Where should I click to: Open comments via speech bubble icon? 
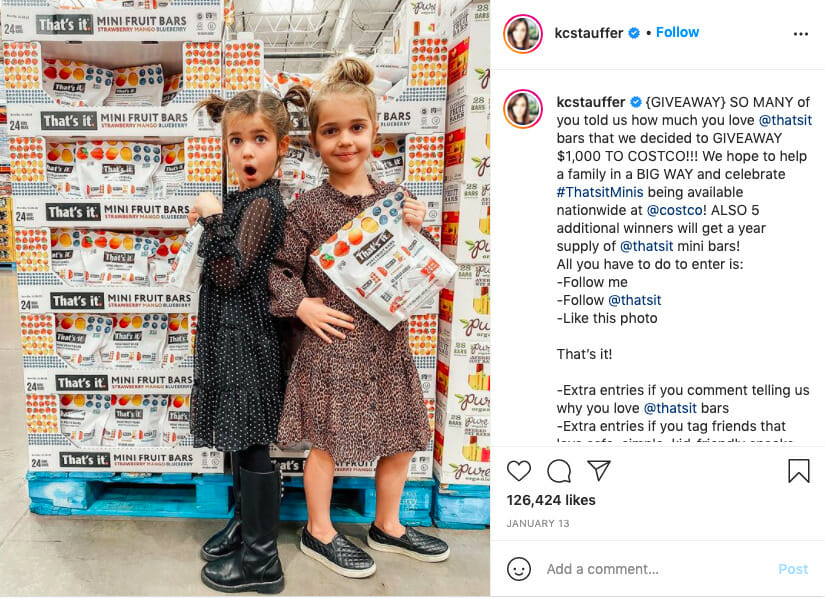click(x=559, y=471)
